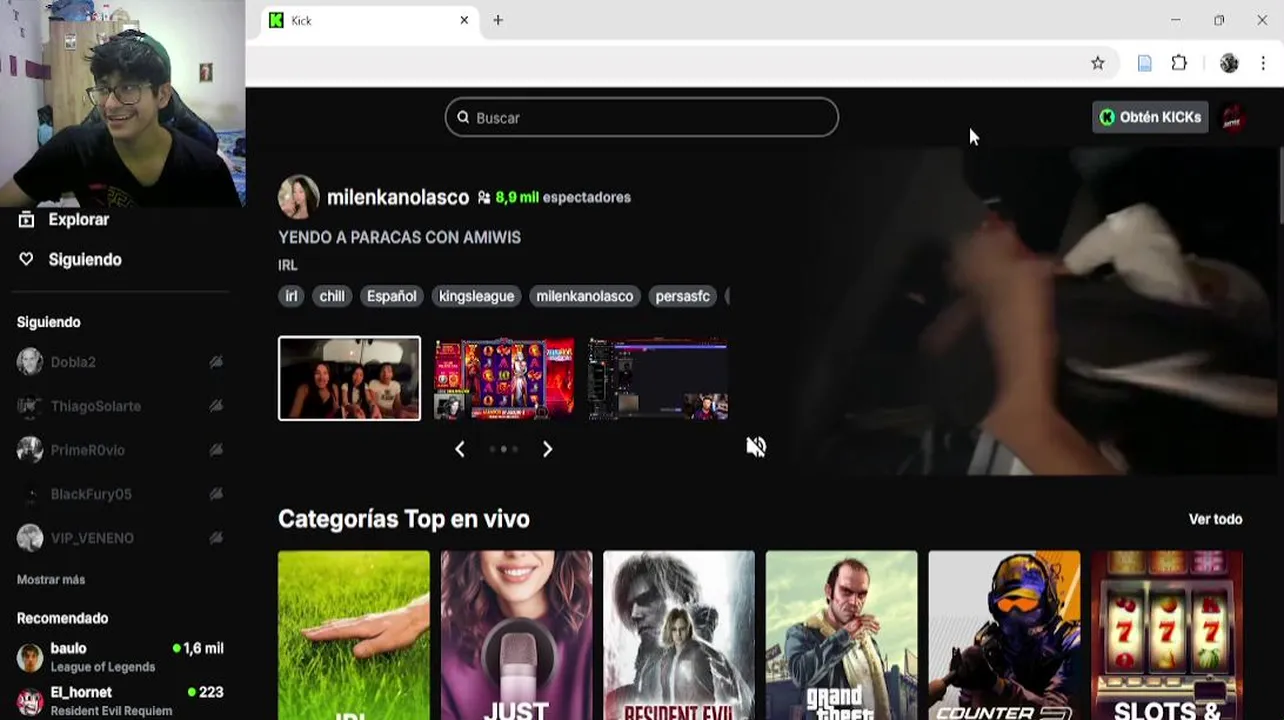The image size is (1284, 720).
Task: Bookmark this page with star icon
Action: coord(1098,63)
